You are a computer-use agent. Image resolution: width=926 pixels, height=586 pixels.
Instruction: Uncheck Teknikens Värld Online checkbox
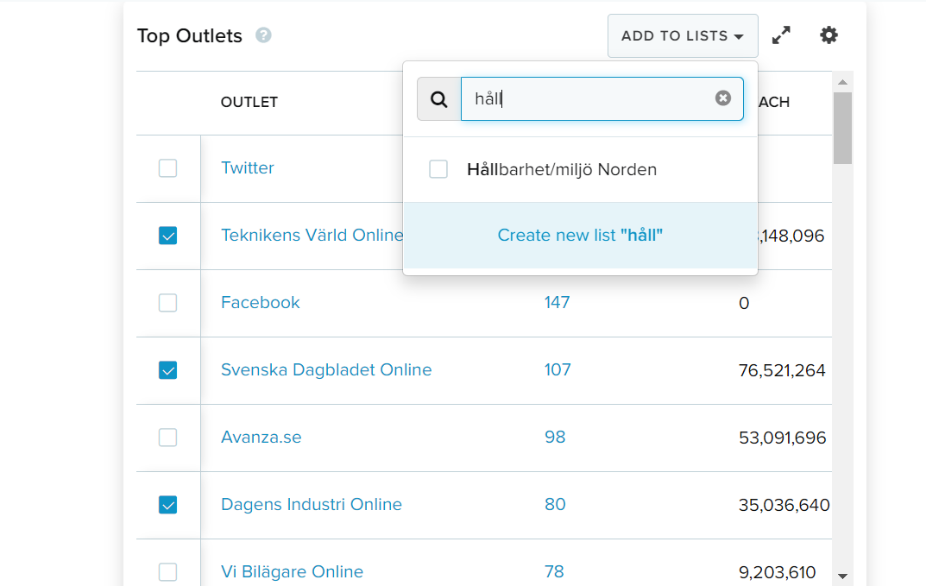tap(168, 236)
